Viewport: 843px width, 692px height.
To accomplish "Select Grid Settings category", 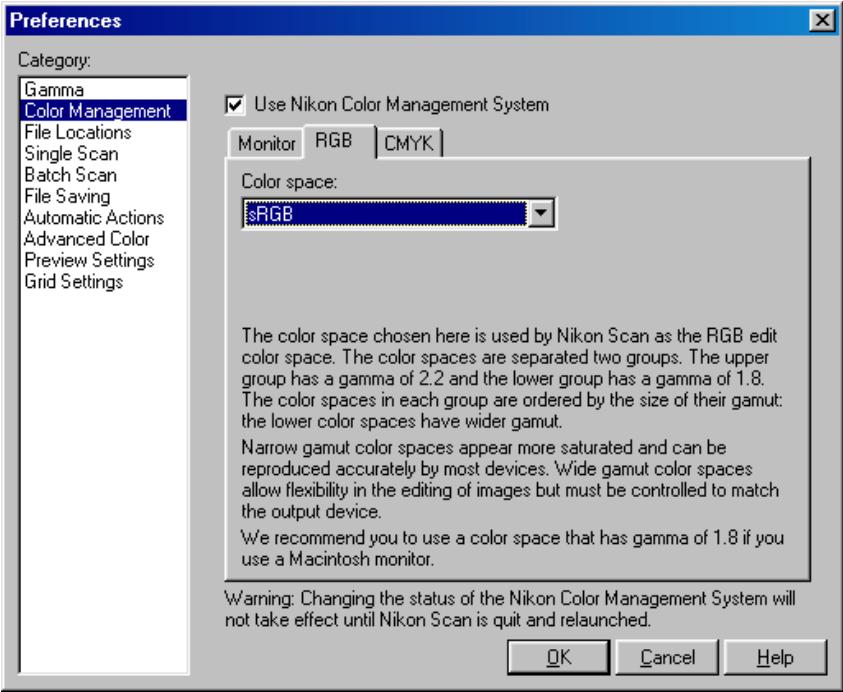I will pos(103,281).
